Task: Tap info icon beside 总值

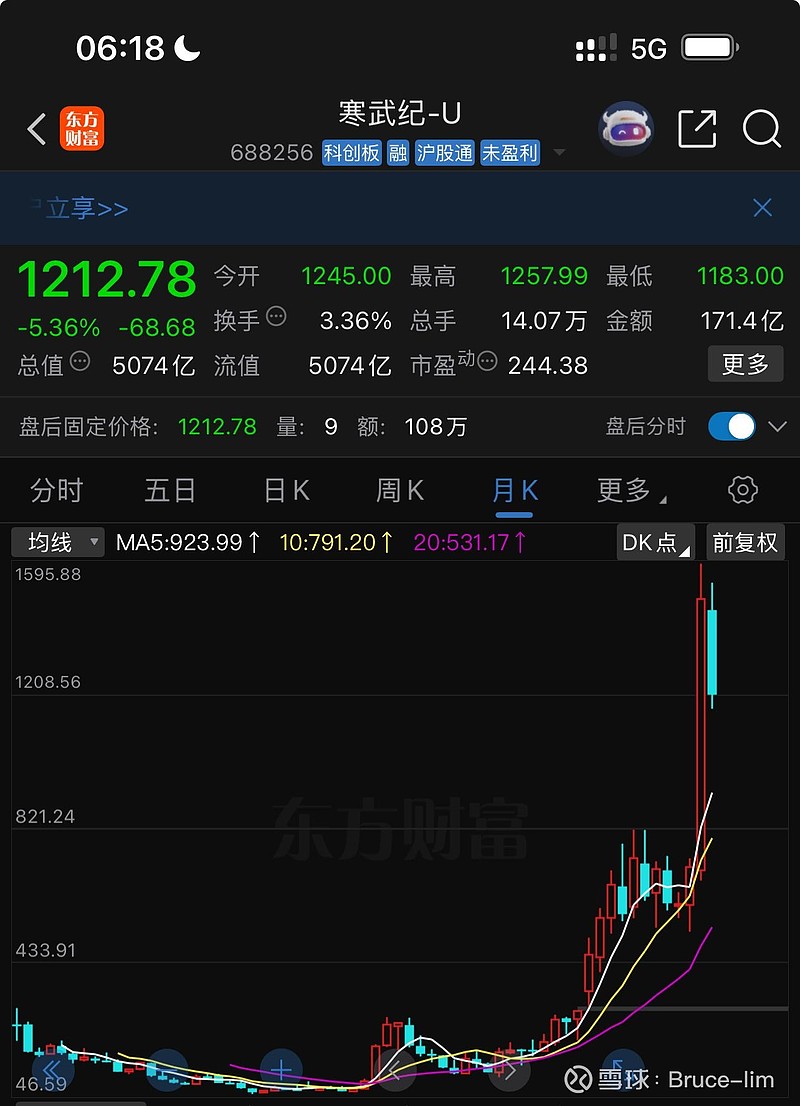Action: (80, 361)
